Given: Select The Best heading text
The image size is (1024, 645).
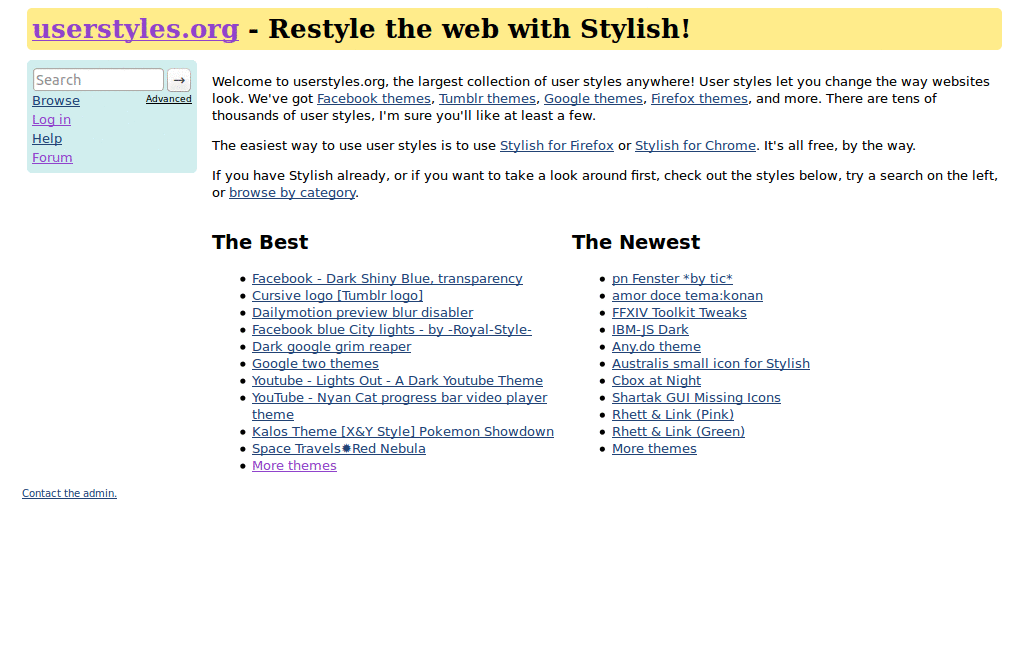Looking at the screenshot, I should pyautogui.click(x=260, y=242).
